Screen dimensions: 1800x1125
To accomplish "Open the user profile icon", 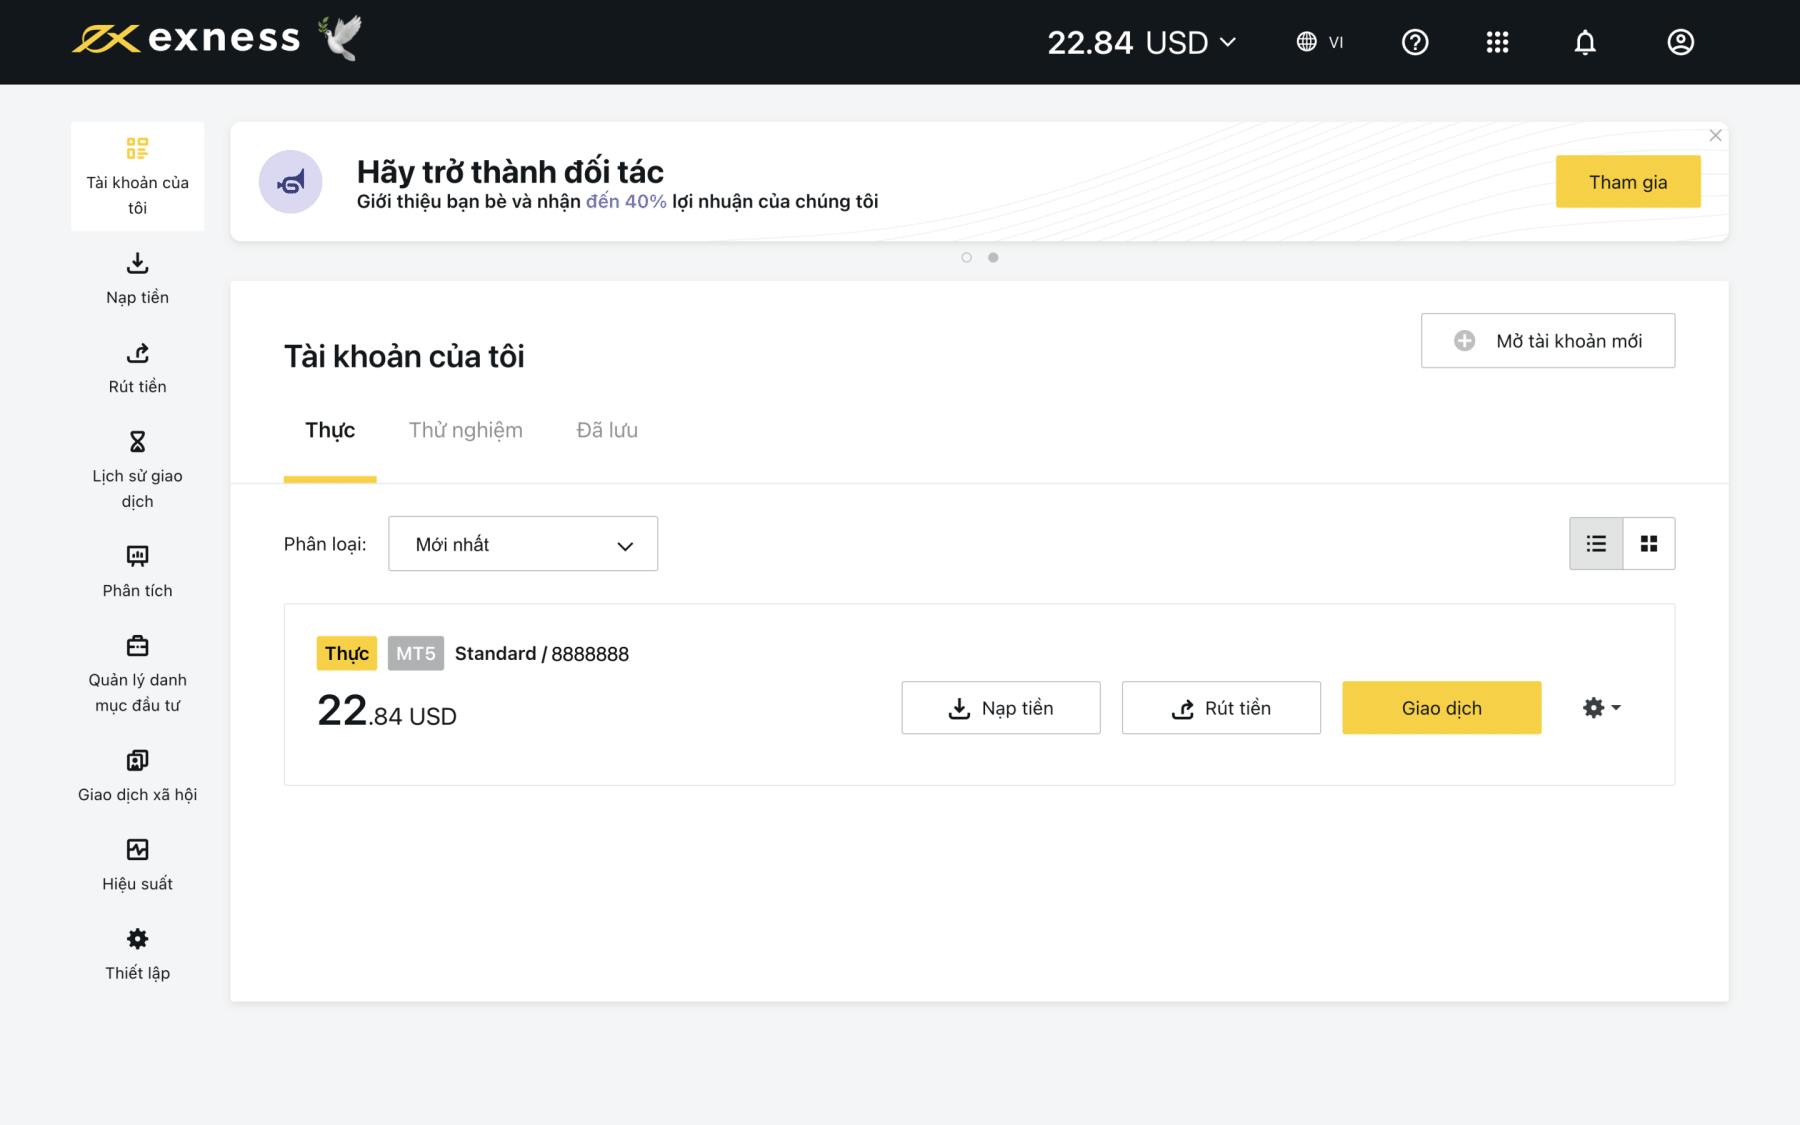I will pyautogui.click(x=1680, y=42).
